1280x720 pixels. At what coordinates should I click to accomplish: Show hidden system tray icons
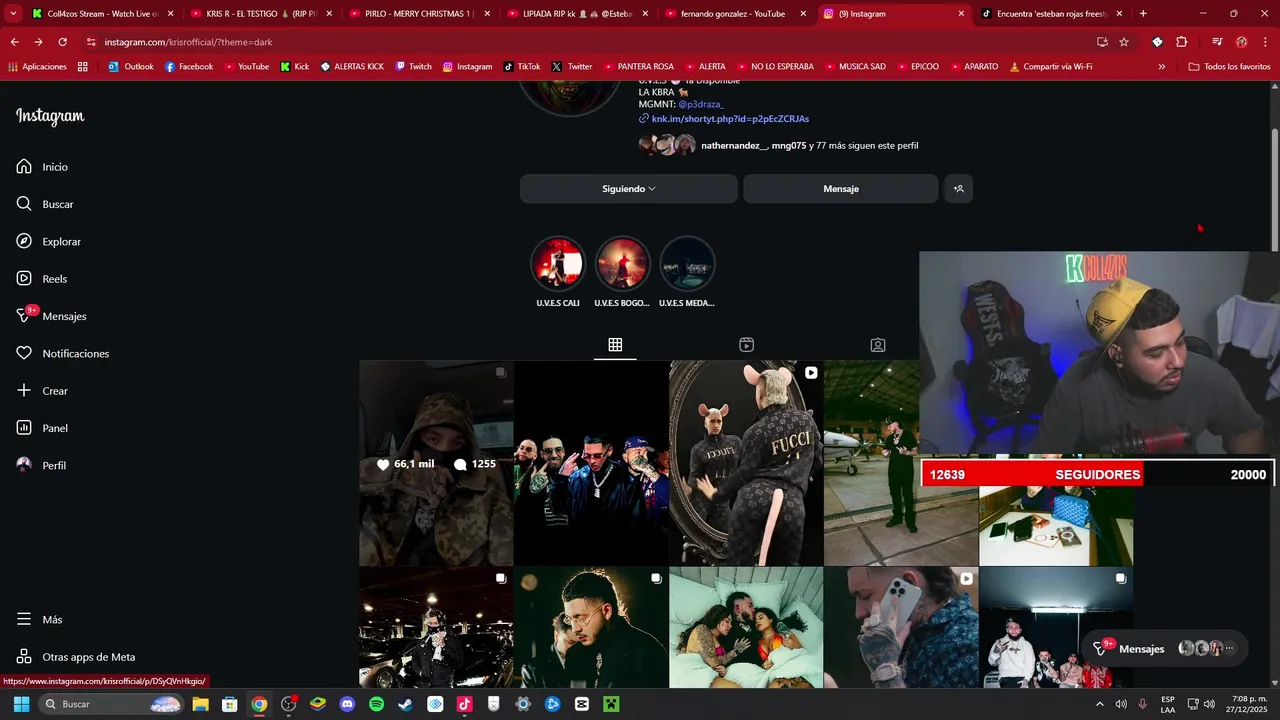[1100, 704]
